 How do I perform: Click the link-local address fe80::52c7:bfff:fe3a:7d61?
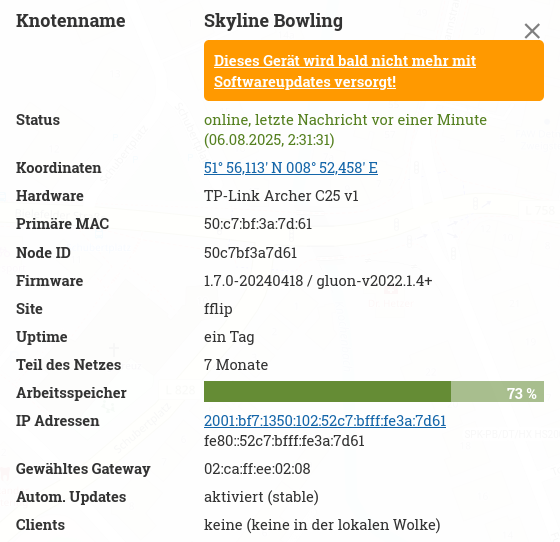click(284, 441)
